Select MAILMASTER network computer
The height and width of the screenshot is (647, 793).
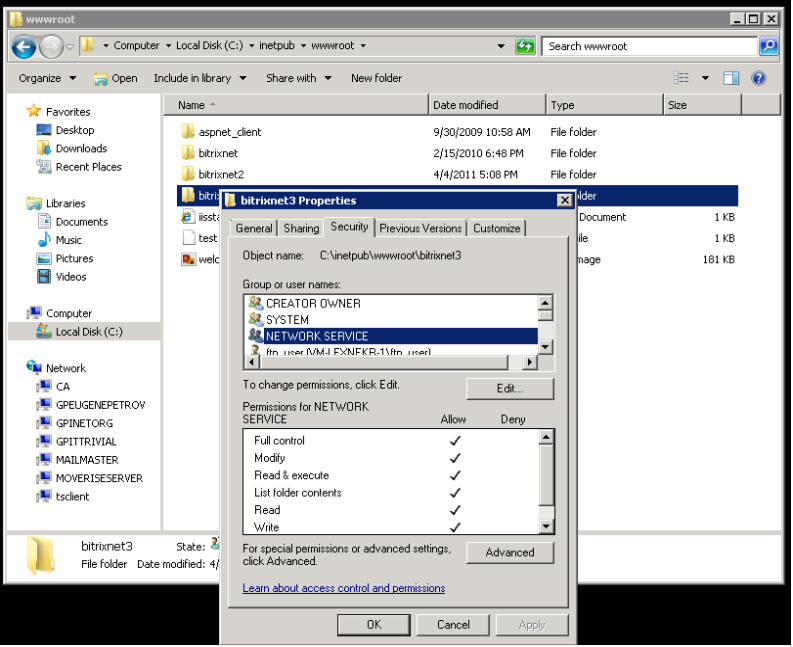[x=86, y=460]
